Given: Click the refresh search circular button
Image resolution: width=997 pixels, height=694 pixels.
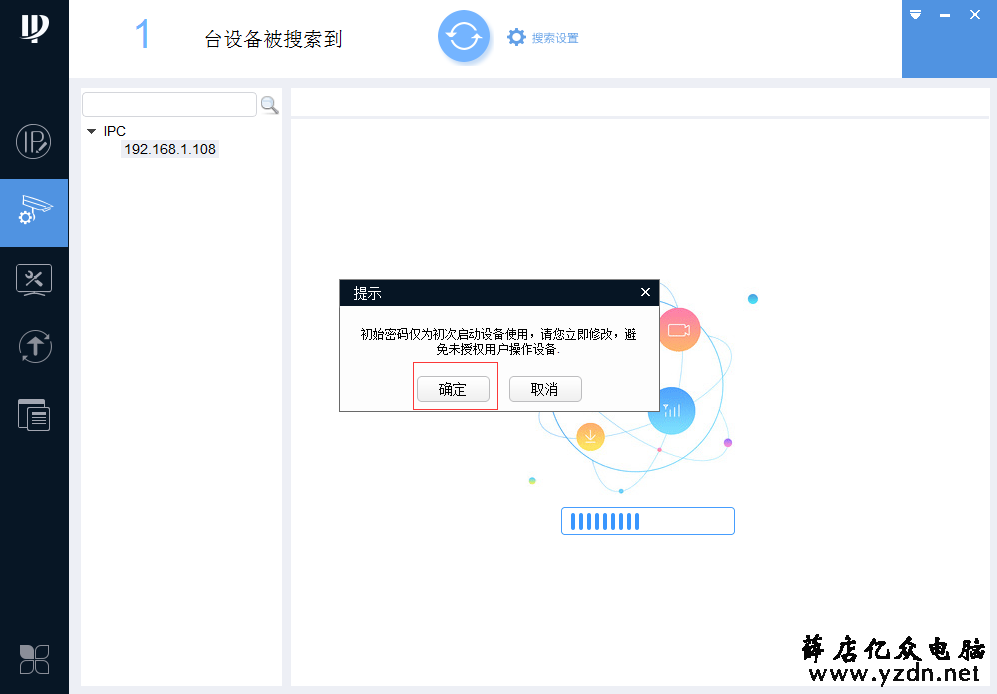Looking at the screenshot, I should point(464,36).
